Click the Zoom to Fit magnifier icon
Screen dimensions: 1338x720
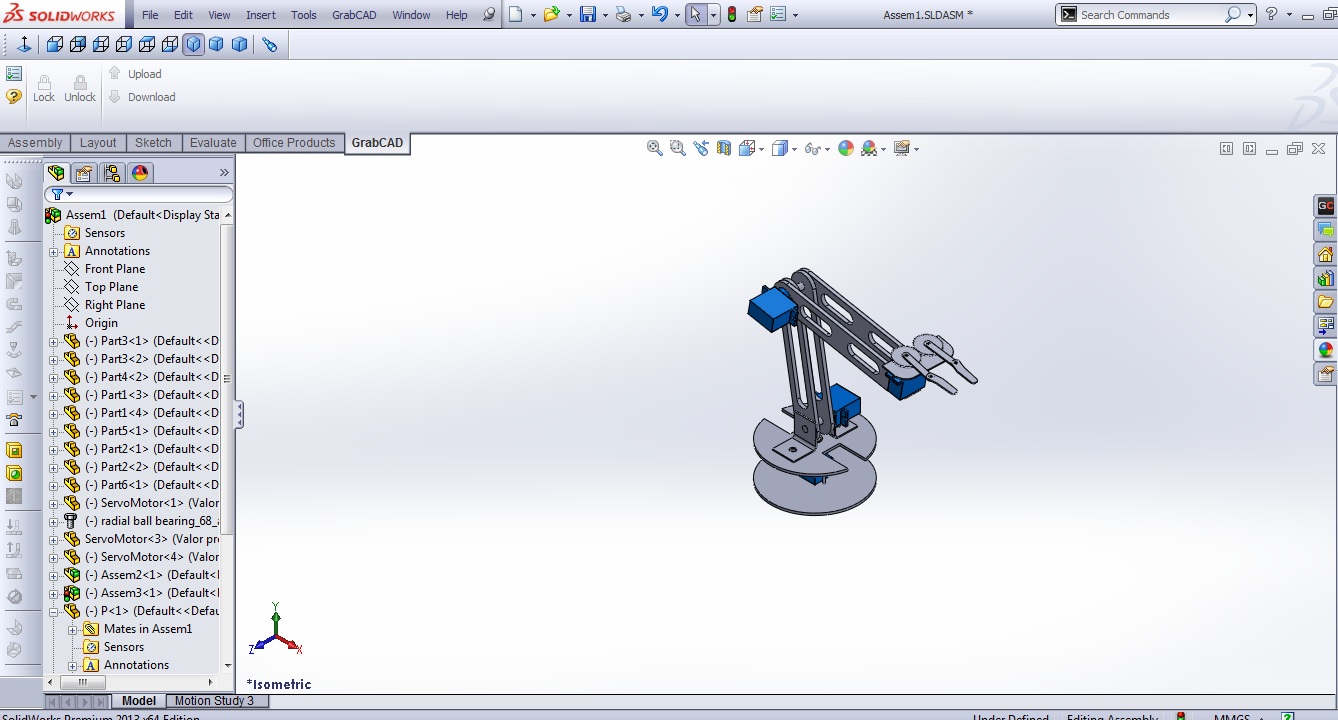coord(655,148)
